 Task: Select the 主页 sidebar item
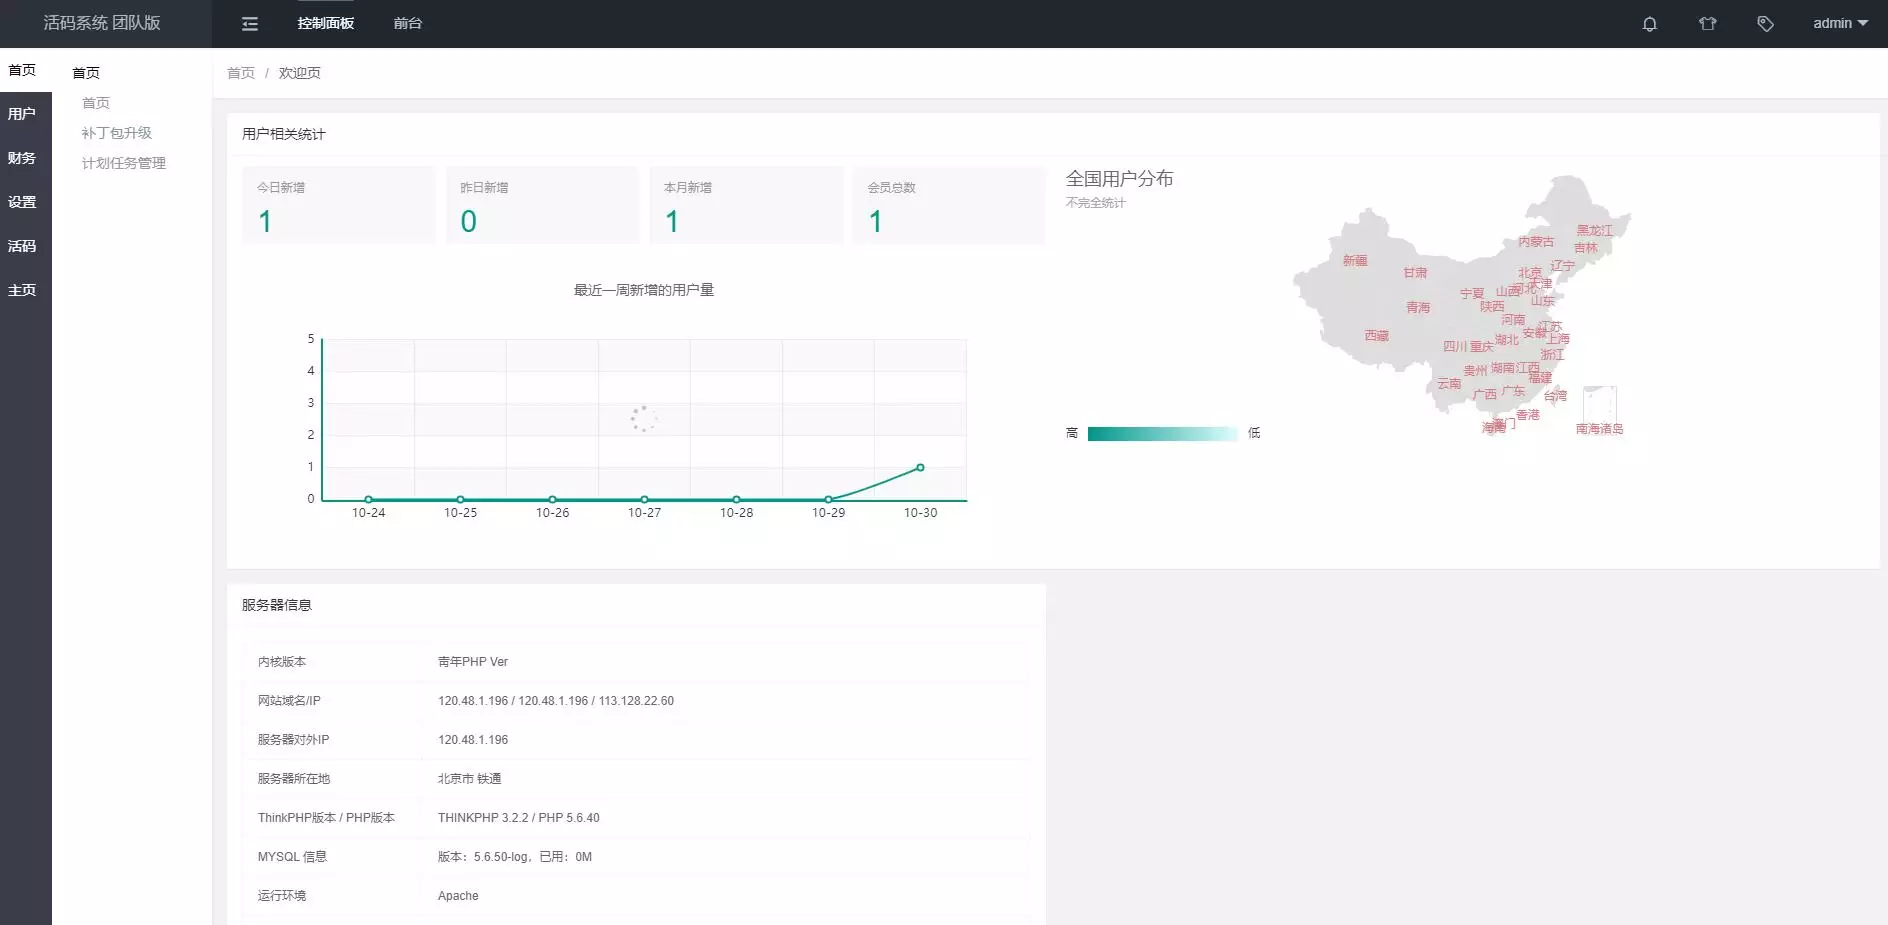pyautogui.click(x=22, y=290)
